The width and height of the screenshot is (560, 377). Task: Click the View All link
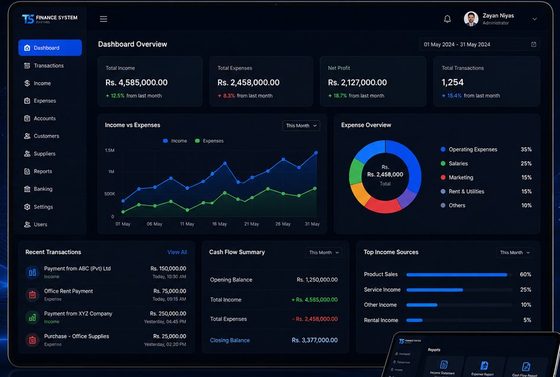(177, 252)
